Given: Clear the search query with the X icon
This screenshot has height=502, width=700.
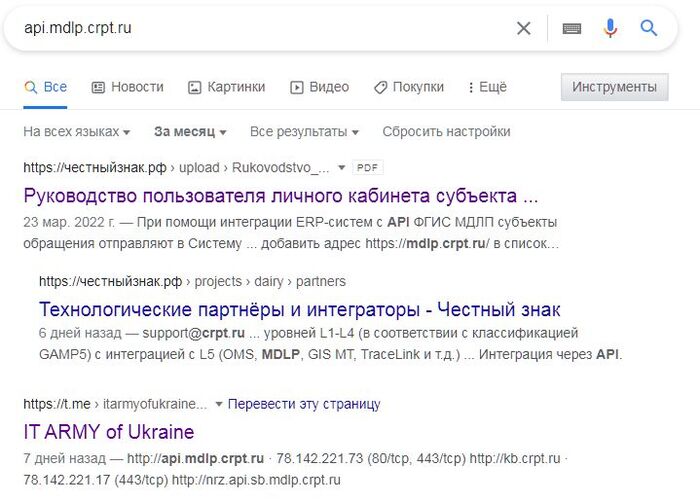Looking at the screenshot, I should point(524,29).
